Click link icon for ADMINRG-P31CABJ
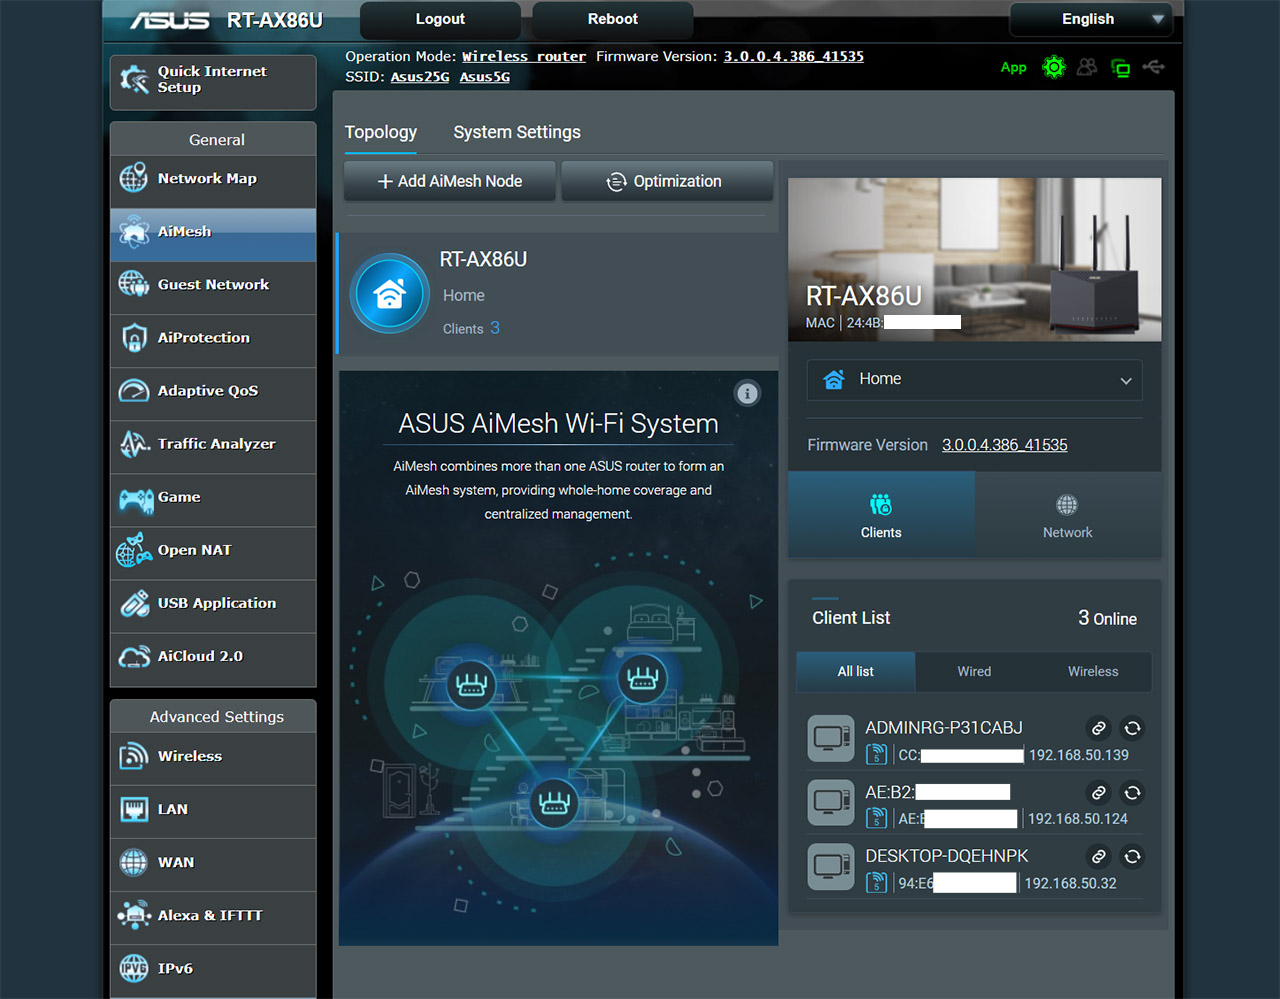The height and width of the screenshot is (999, 1280). [1098, 728]
